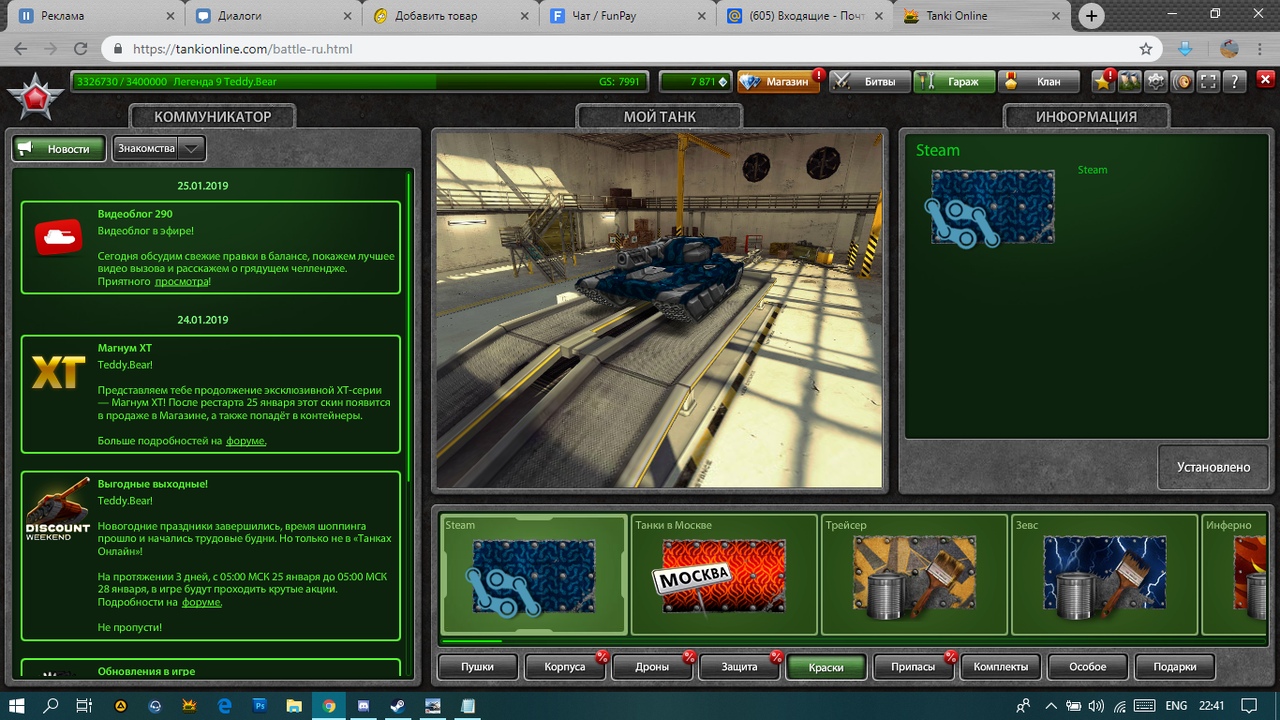The image size is (1280, 720).
Task: Select the Новости news button
Action: (x=59, y=148)
